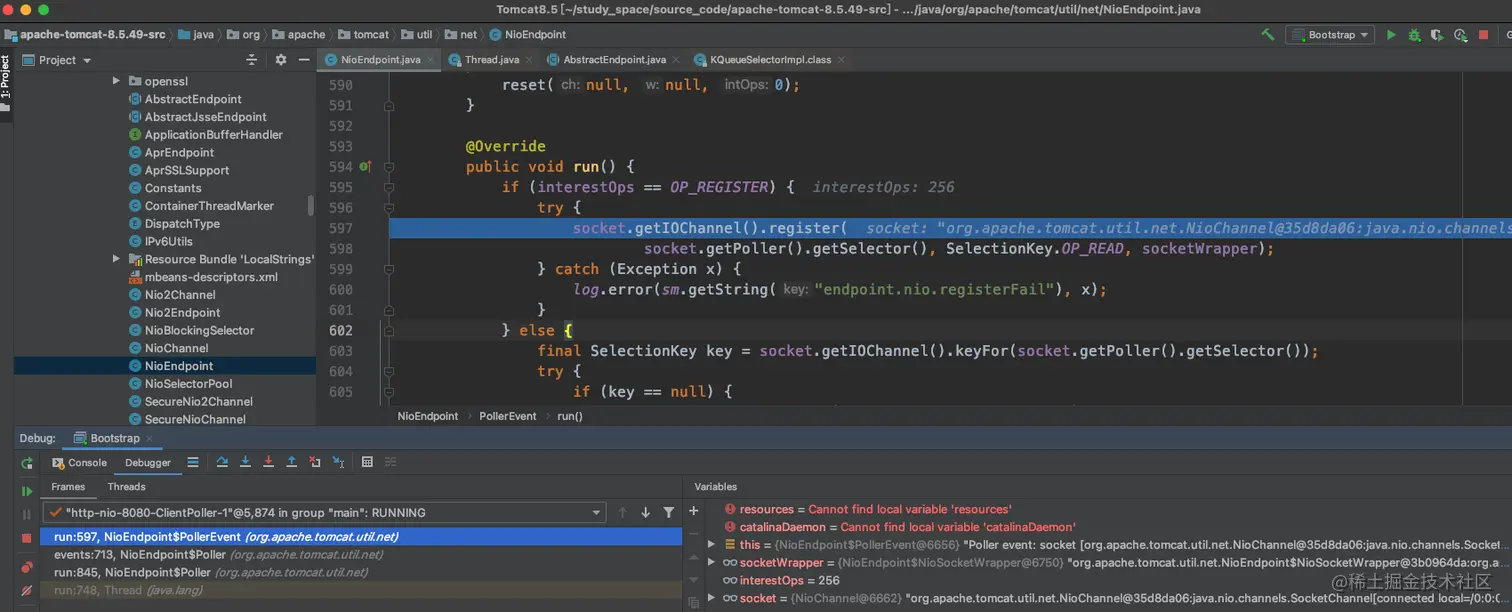This screenshot has width=1512, height=612.
Task: Click the red Stop icon in debug sidebar
Action: pos(27,539)
